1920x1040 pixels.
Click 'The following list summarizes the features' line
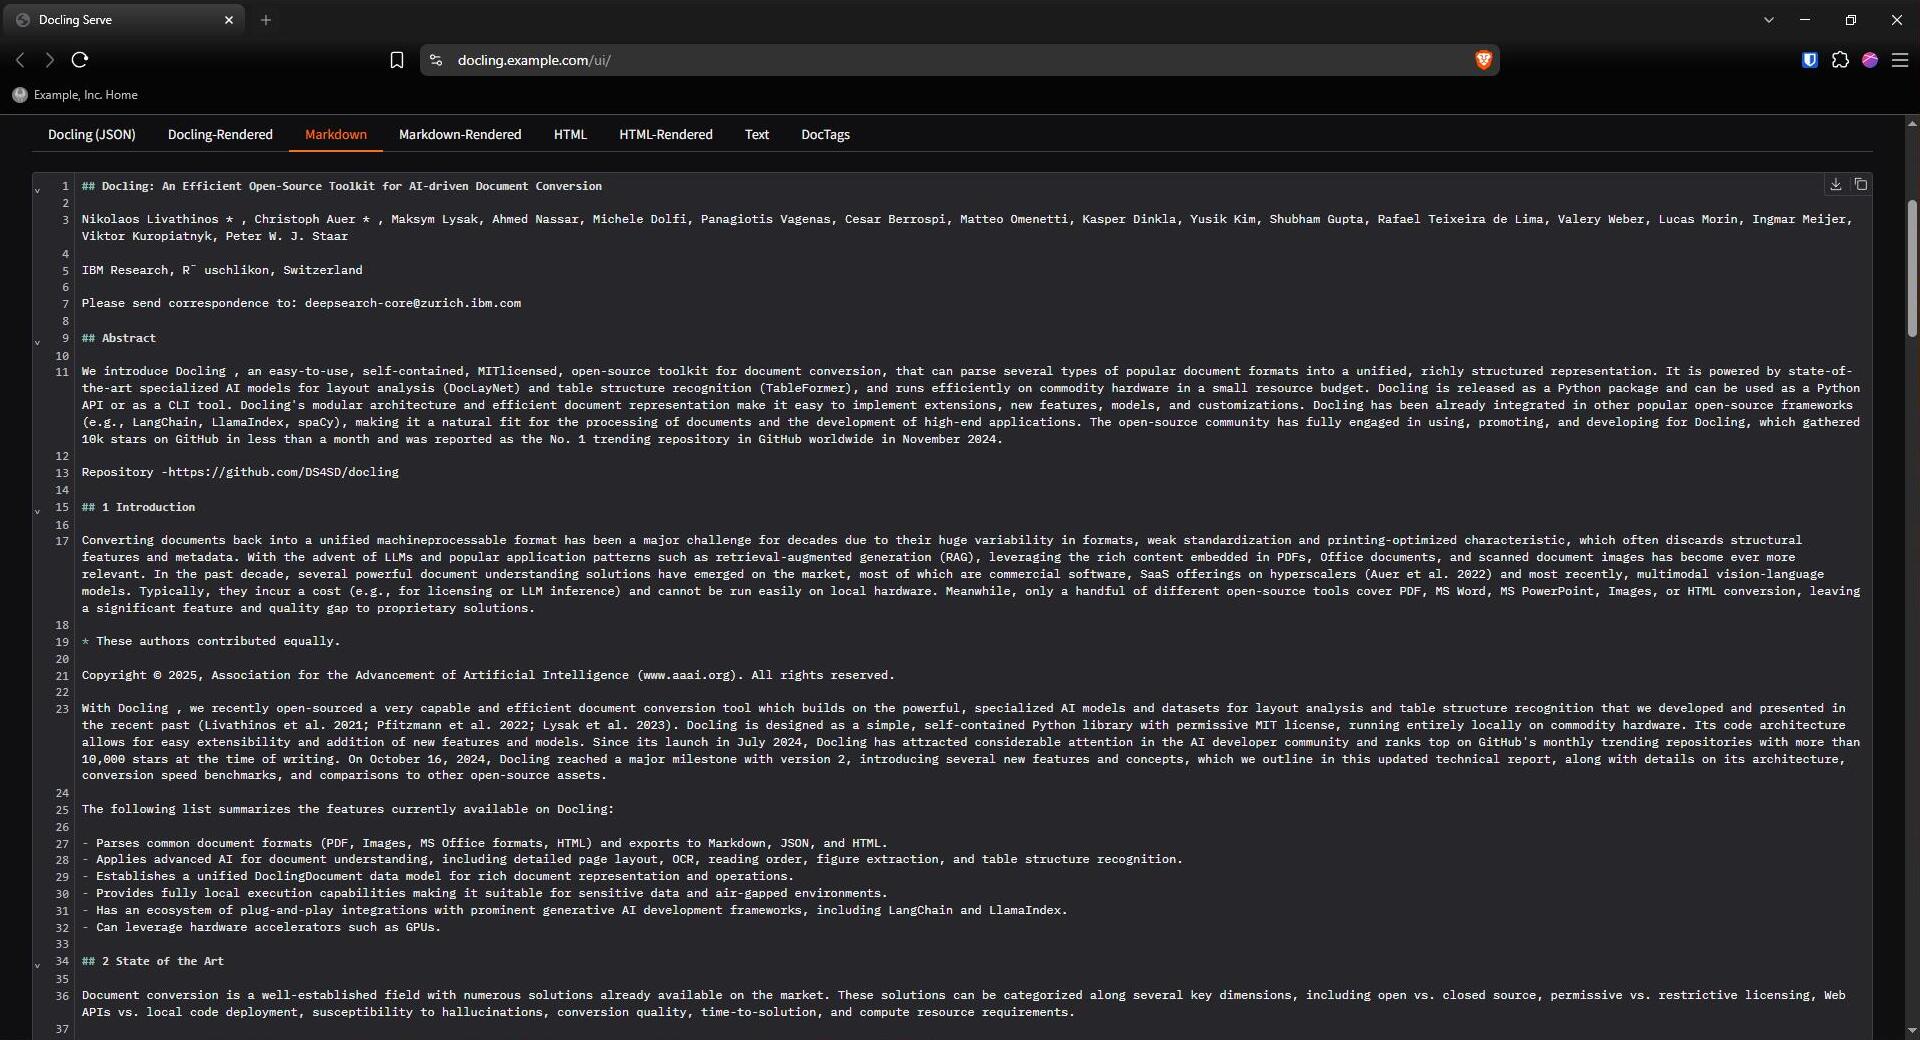[348, 809]
